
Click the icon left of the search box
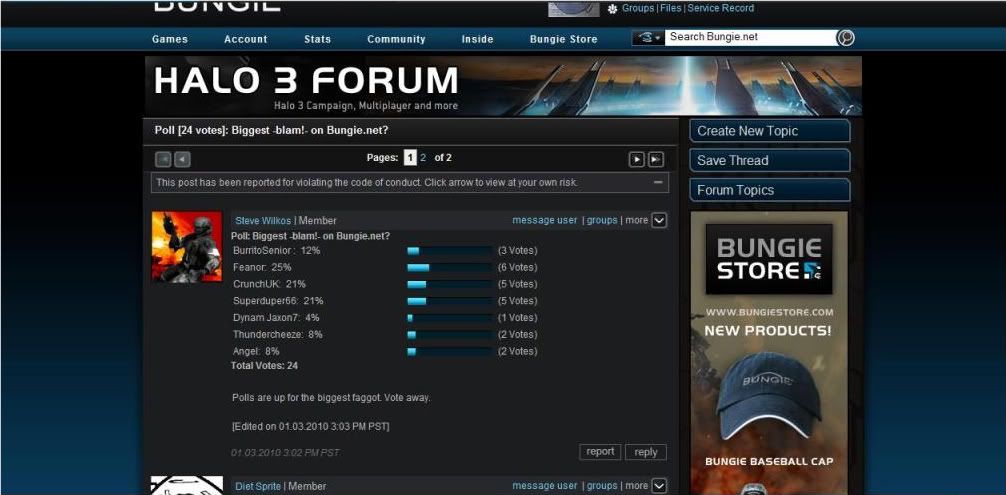(x=648, y=38)
